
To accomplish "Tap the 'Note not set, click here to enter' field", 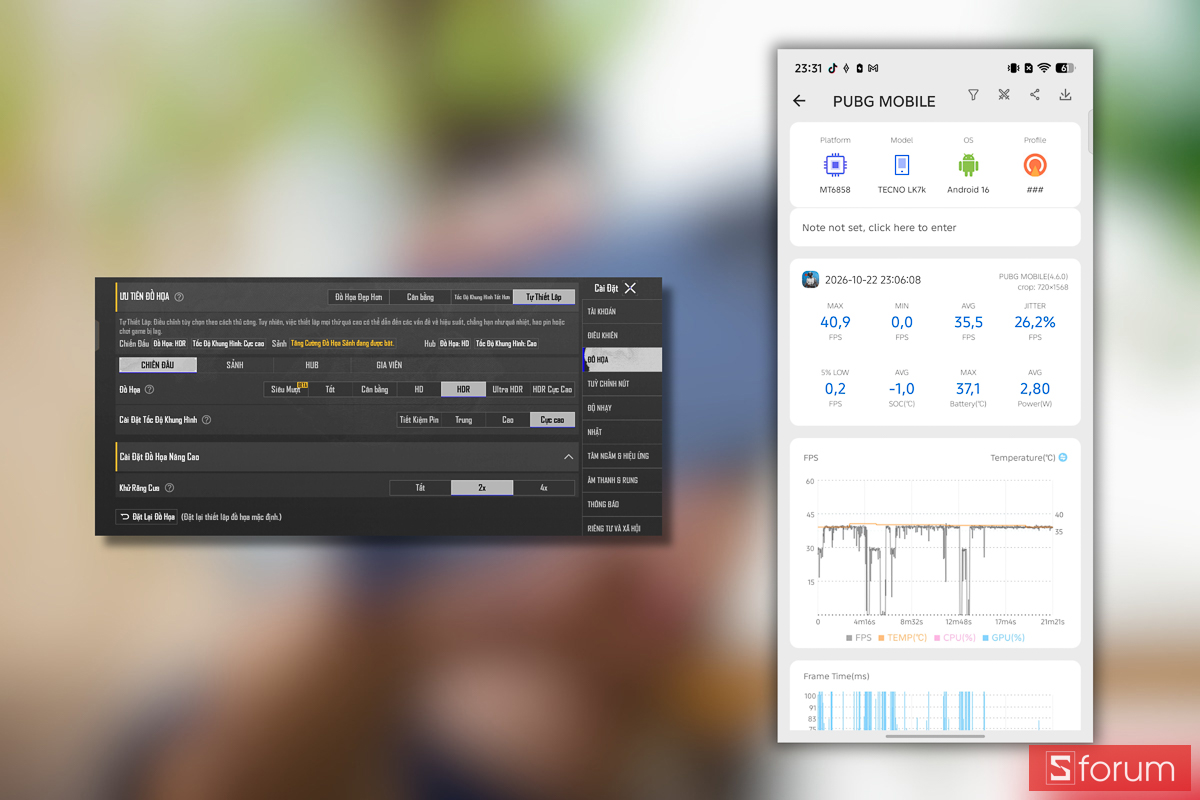I will click(x=935, y=227).
